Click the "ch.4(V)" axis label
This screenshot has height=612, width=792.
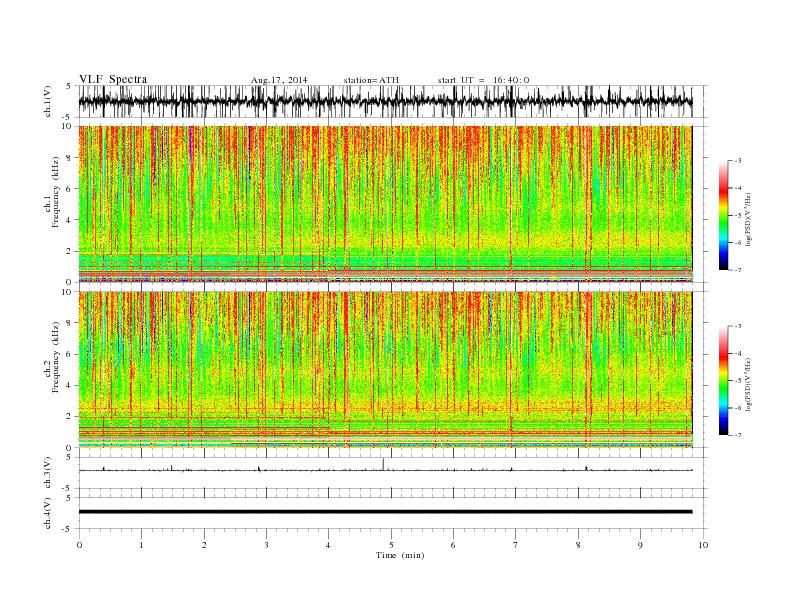point(48,513)
